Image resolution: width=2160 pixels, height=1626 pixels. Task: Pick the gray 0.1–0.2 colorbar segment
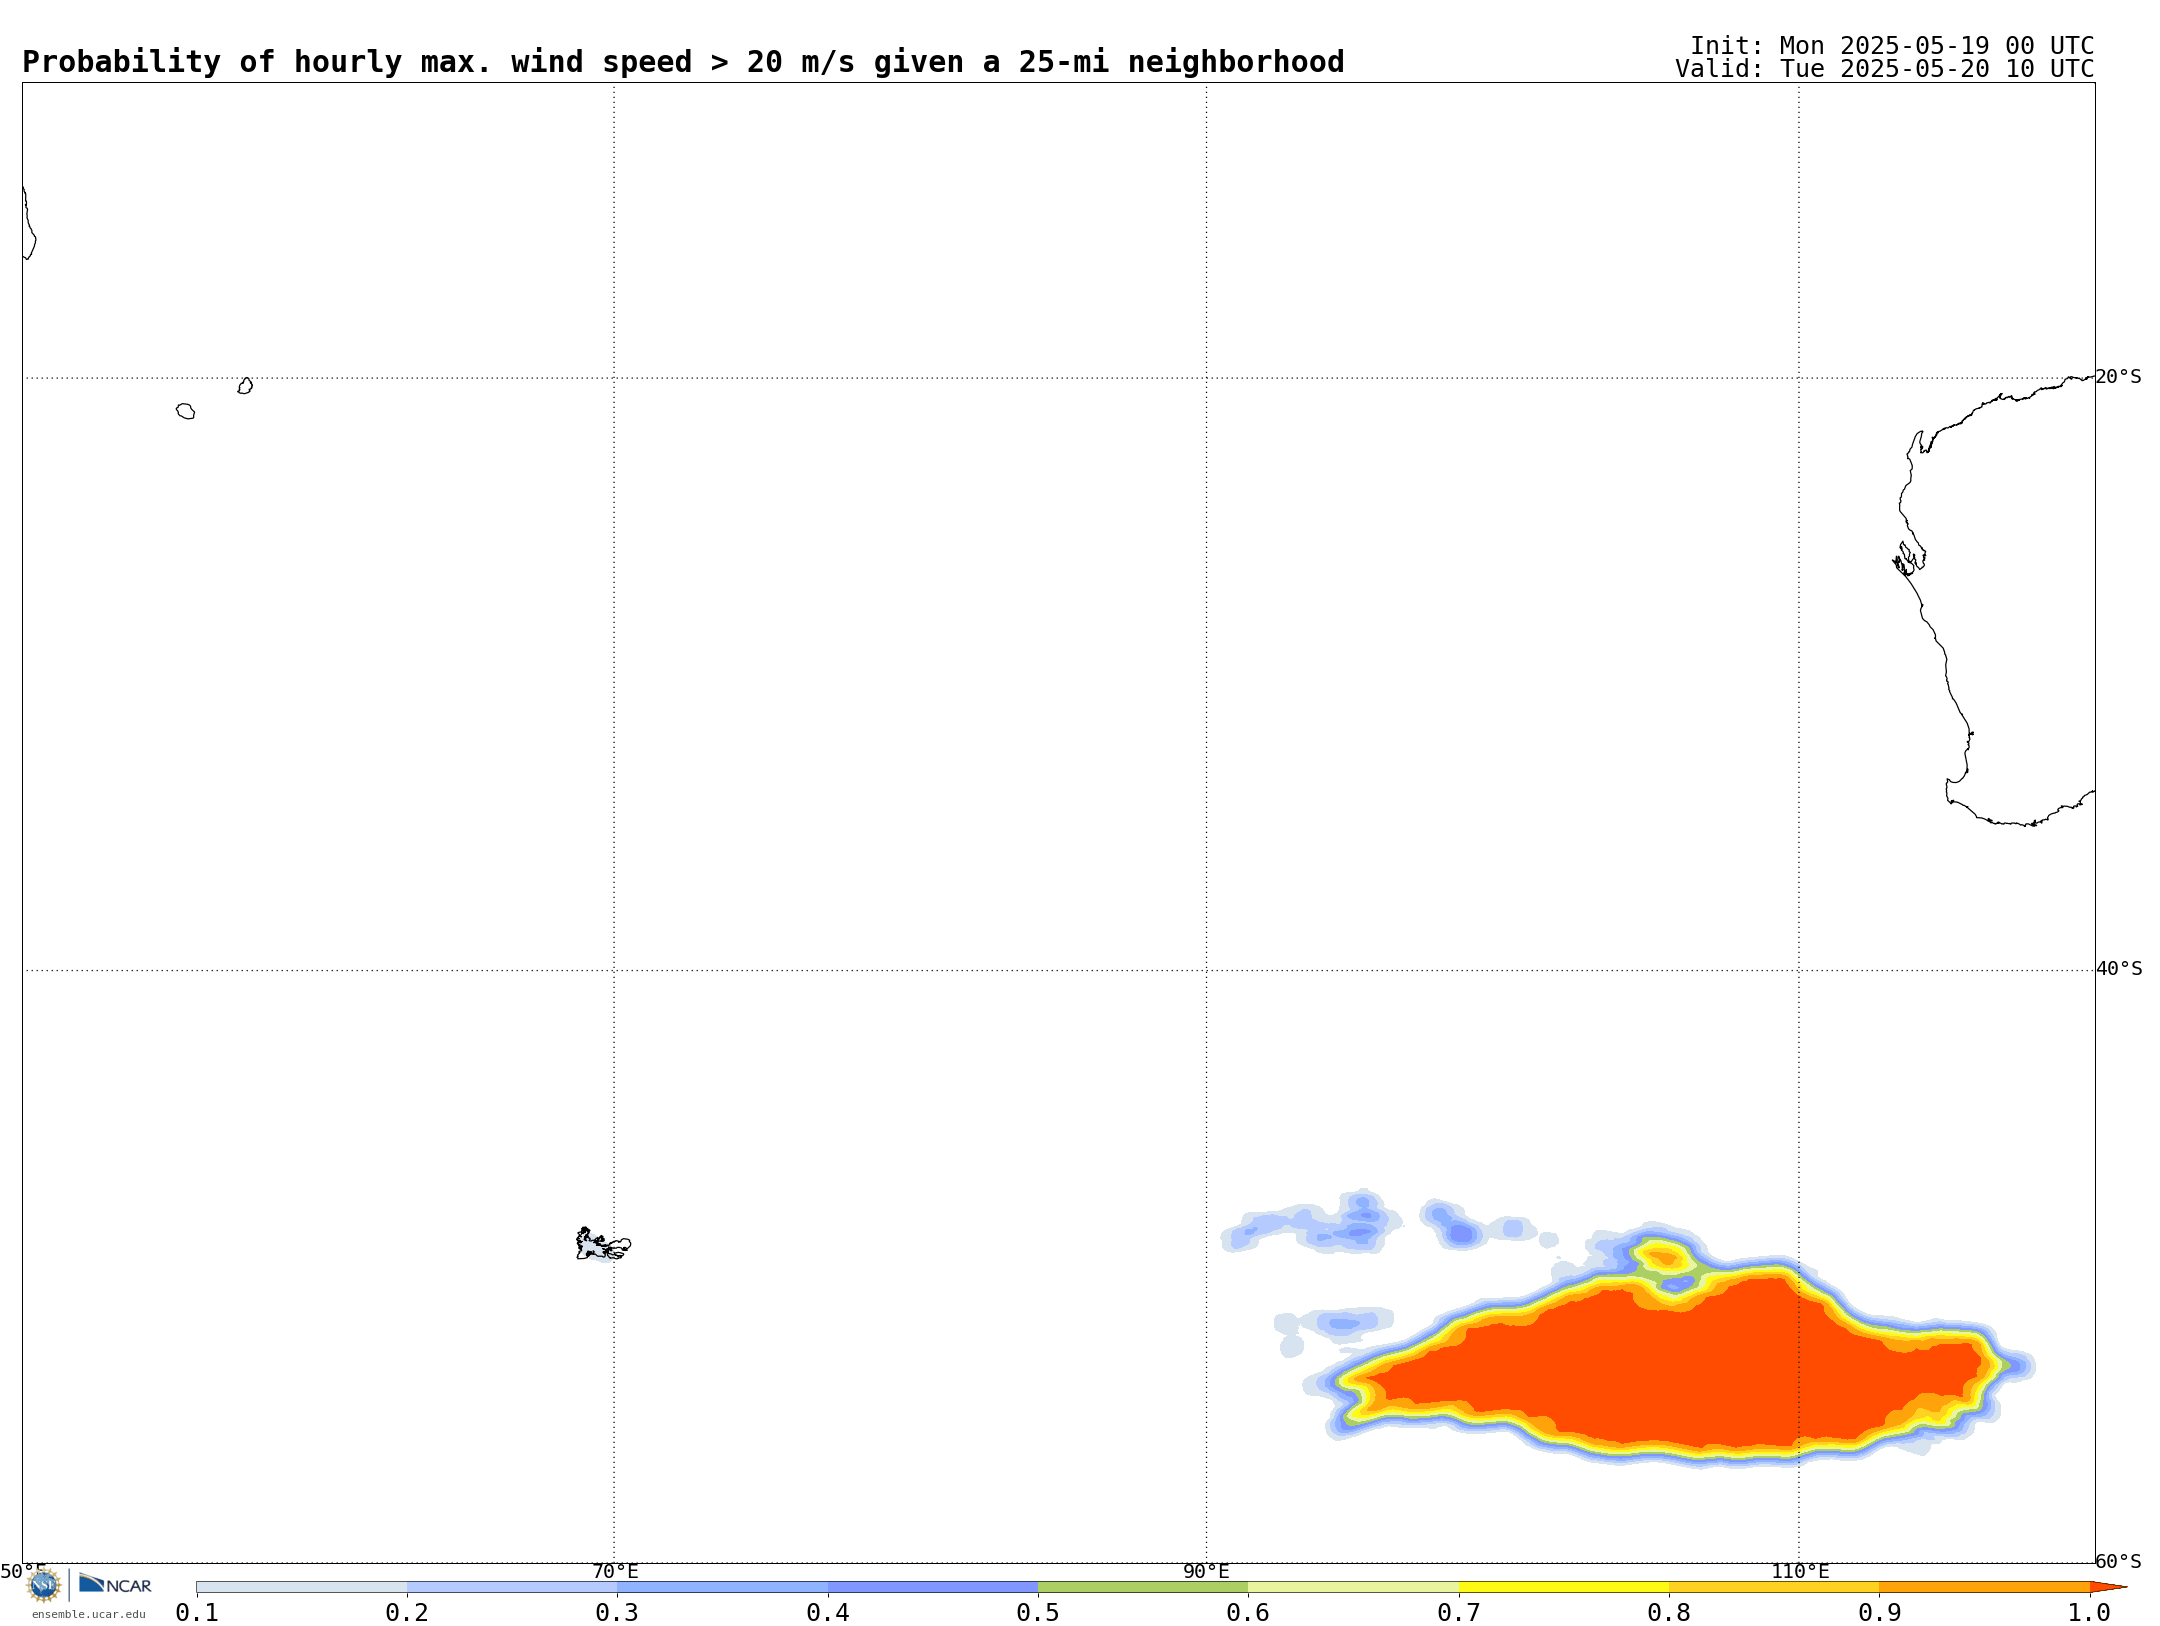(302, 1587)
